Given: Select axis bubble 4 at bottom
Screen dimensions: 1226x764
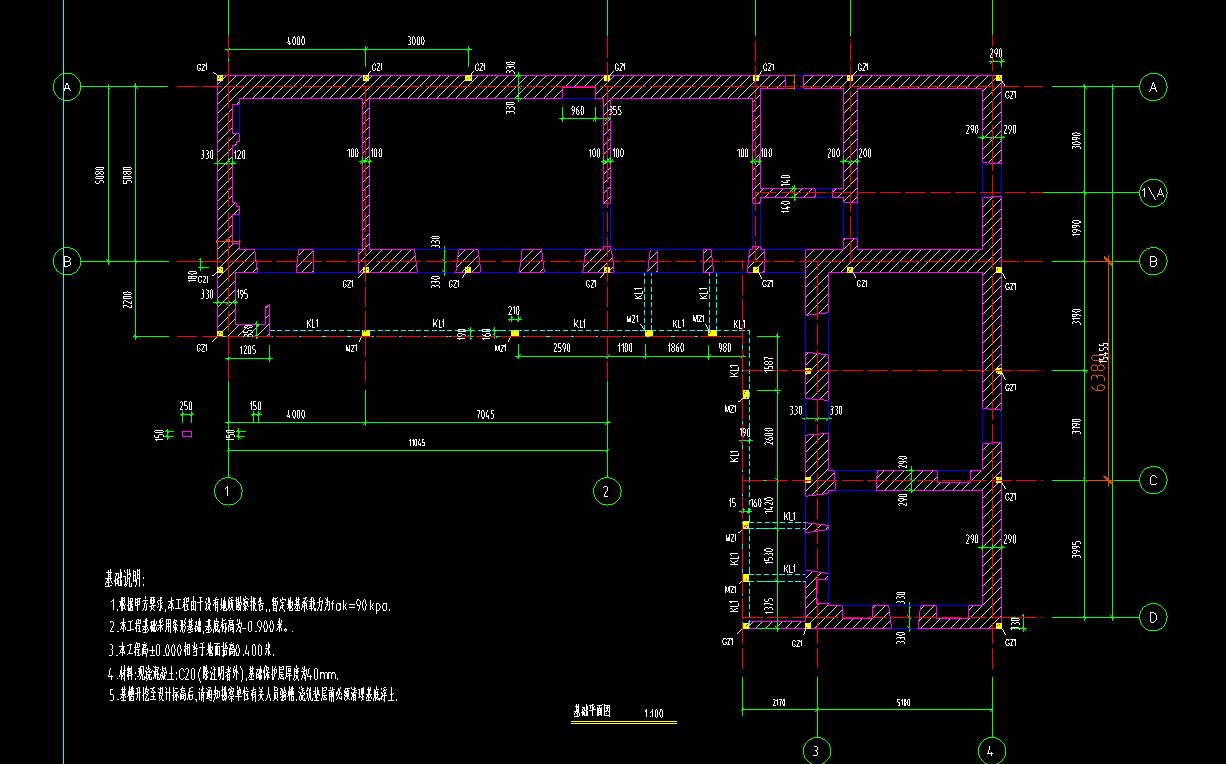Looking at the screenshot, I should [x=990, y=750].
